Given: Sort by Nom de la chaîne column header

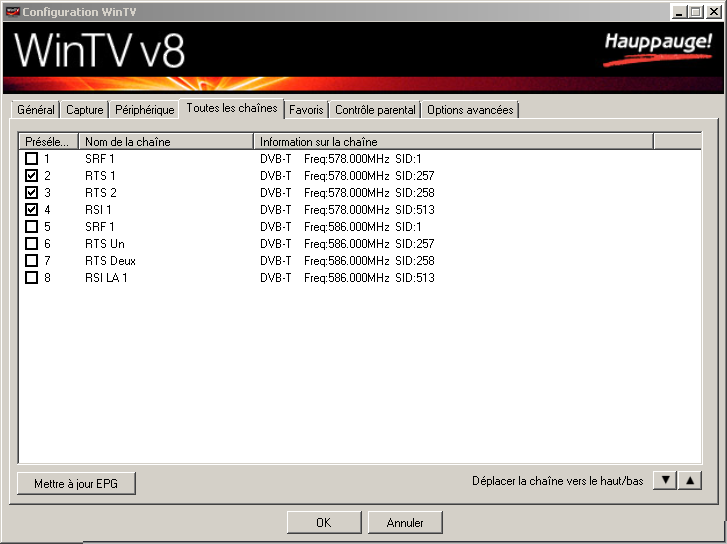Looking at the screenshot, I should tap(165, 142).
